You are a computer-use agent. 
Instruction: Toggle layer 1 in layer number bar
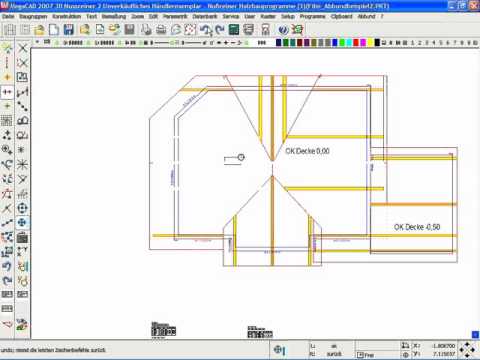coord(412,43)
